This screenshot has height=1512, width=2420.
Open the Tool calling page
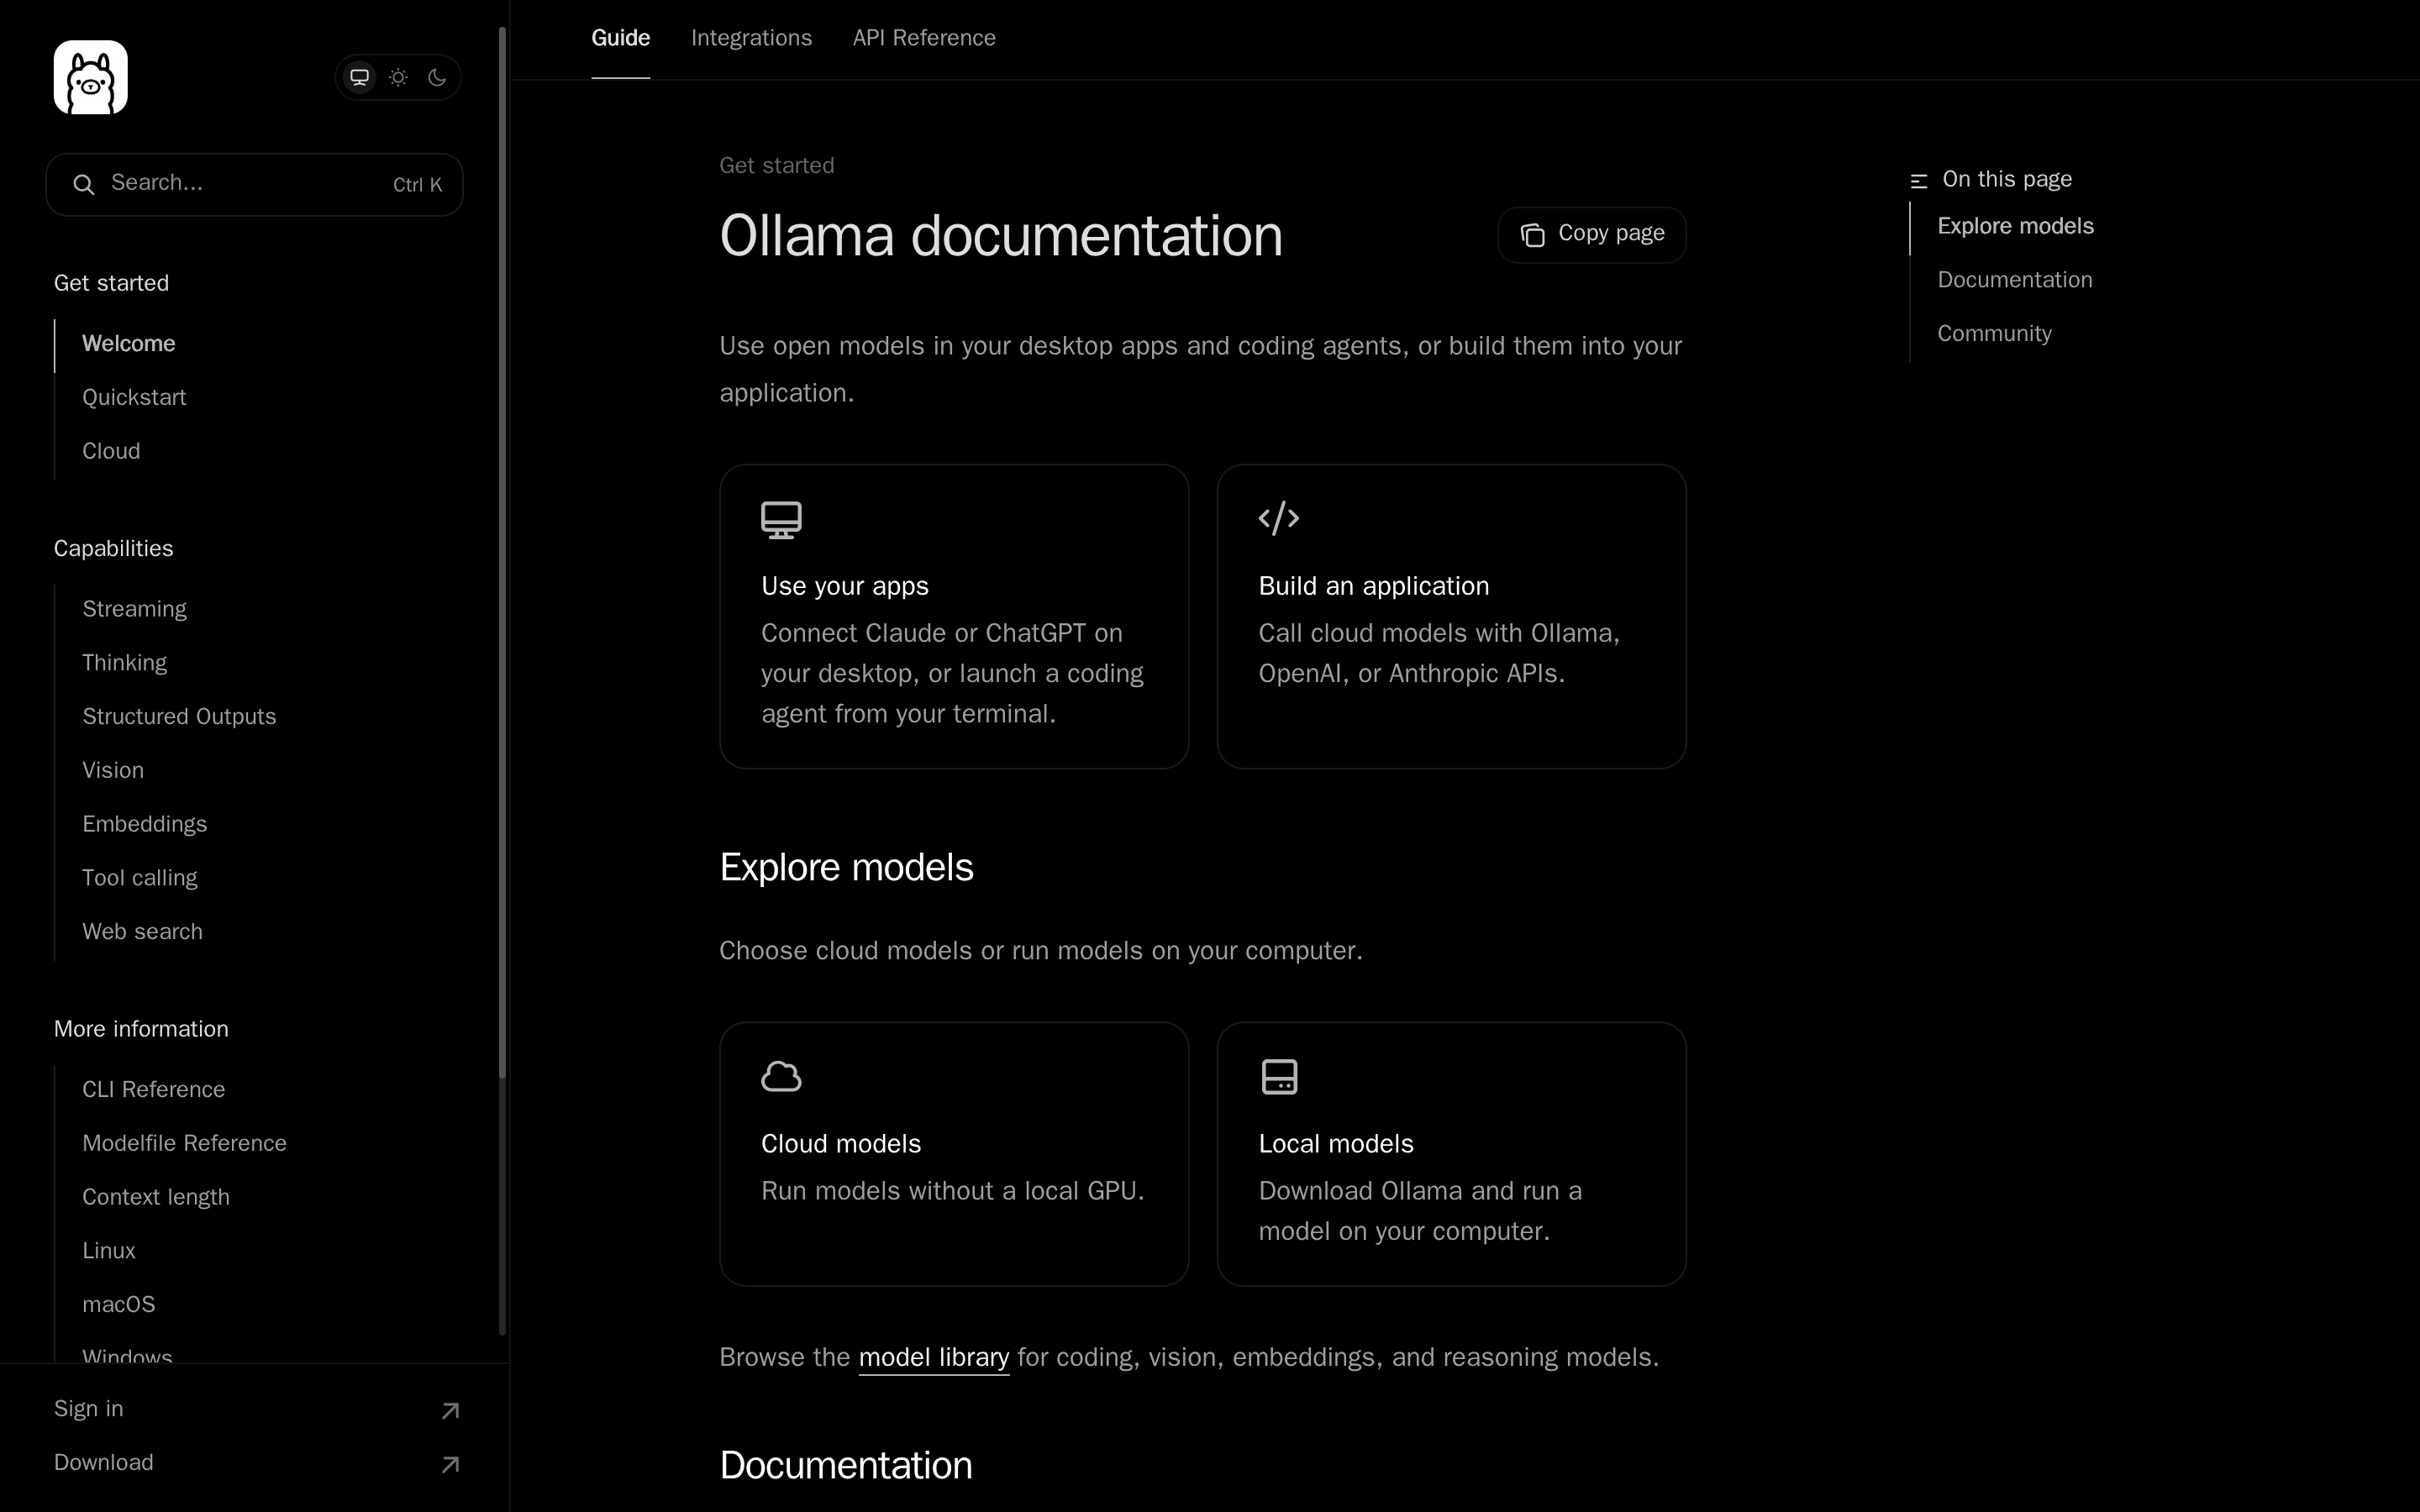139,878
